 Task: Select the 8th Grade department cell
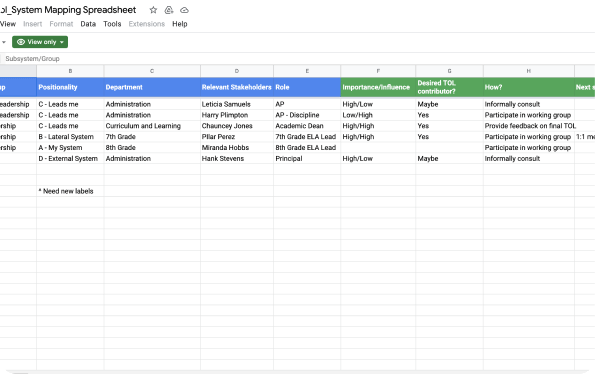[x=152, y=148]
